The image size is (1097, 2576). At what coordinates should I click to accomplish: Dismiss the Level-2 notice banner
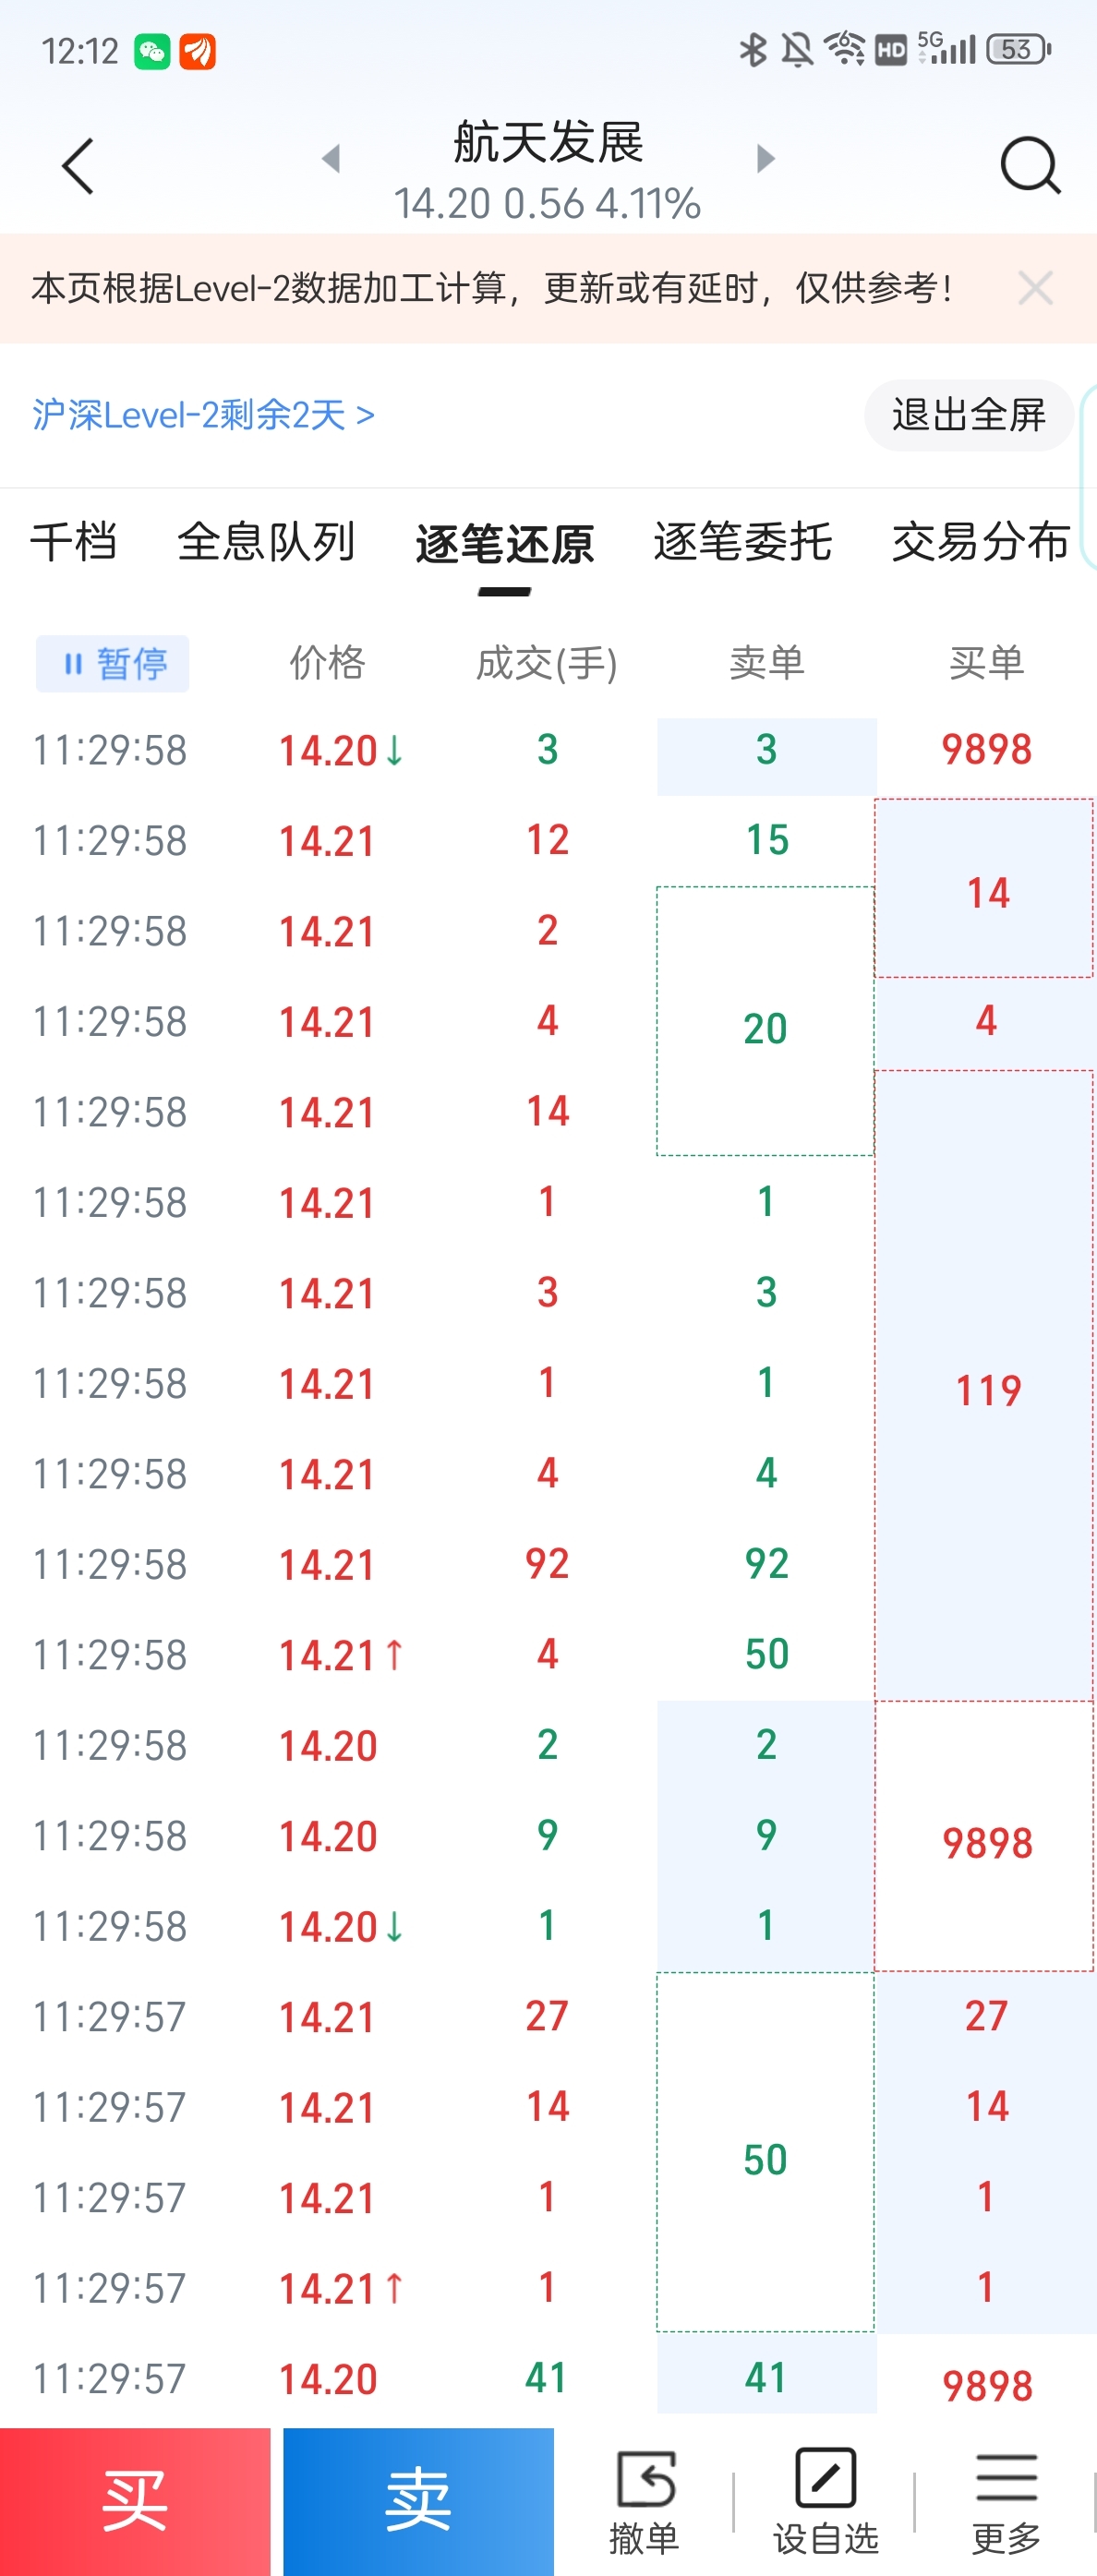1035,289
